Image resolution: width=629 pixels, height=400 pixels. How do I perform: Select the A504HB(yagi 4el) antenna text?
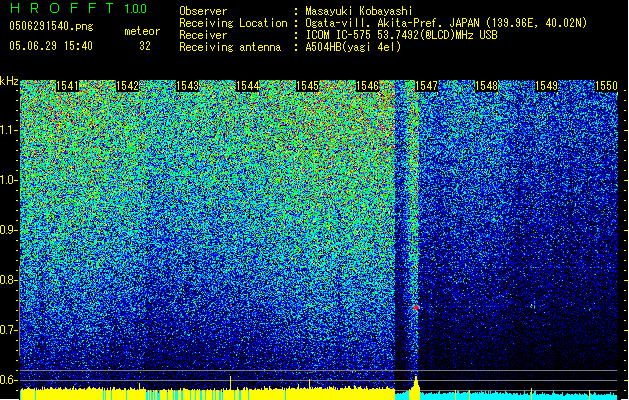tap(353, 47)
